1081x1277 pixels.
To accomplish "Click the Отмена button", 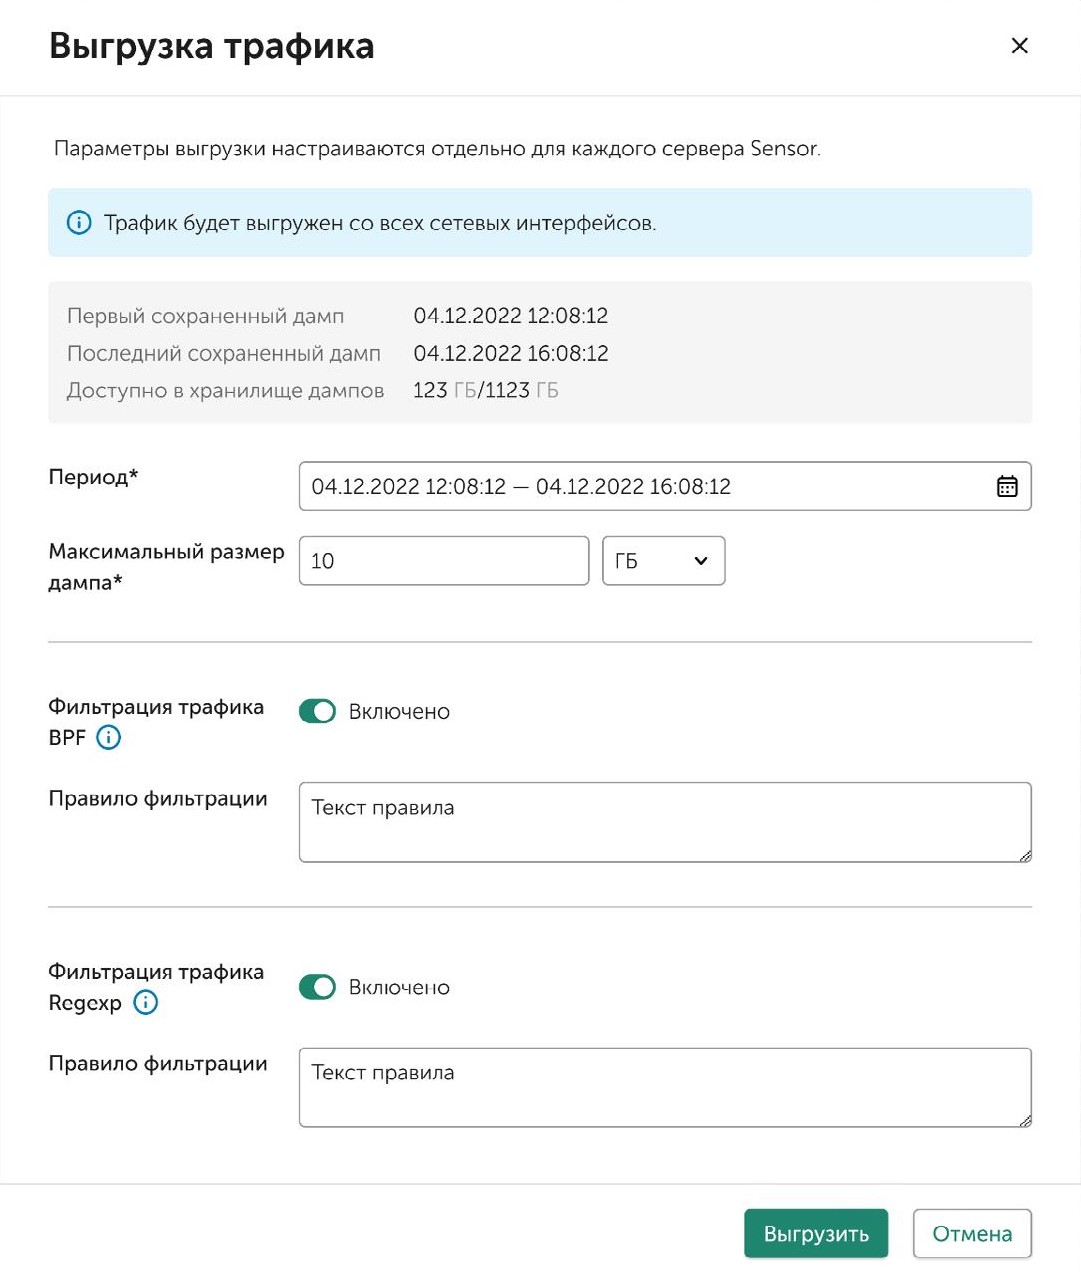I will pyautogui.click(x=971, y=1234).
